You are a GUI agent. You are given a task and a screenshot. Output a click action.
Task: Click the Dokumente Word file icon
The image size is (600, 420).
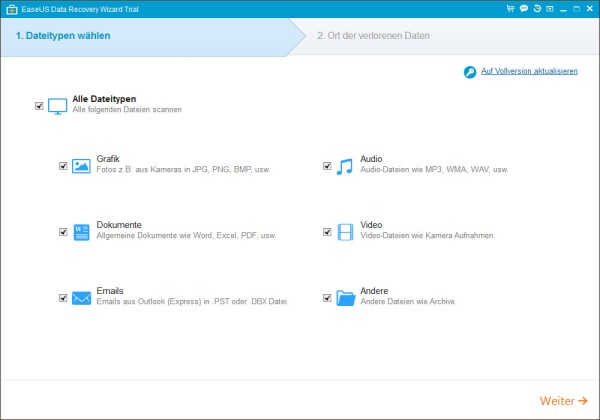pos(81,232)
